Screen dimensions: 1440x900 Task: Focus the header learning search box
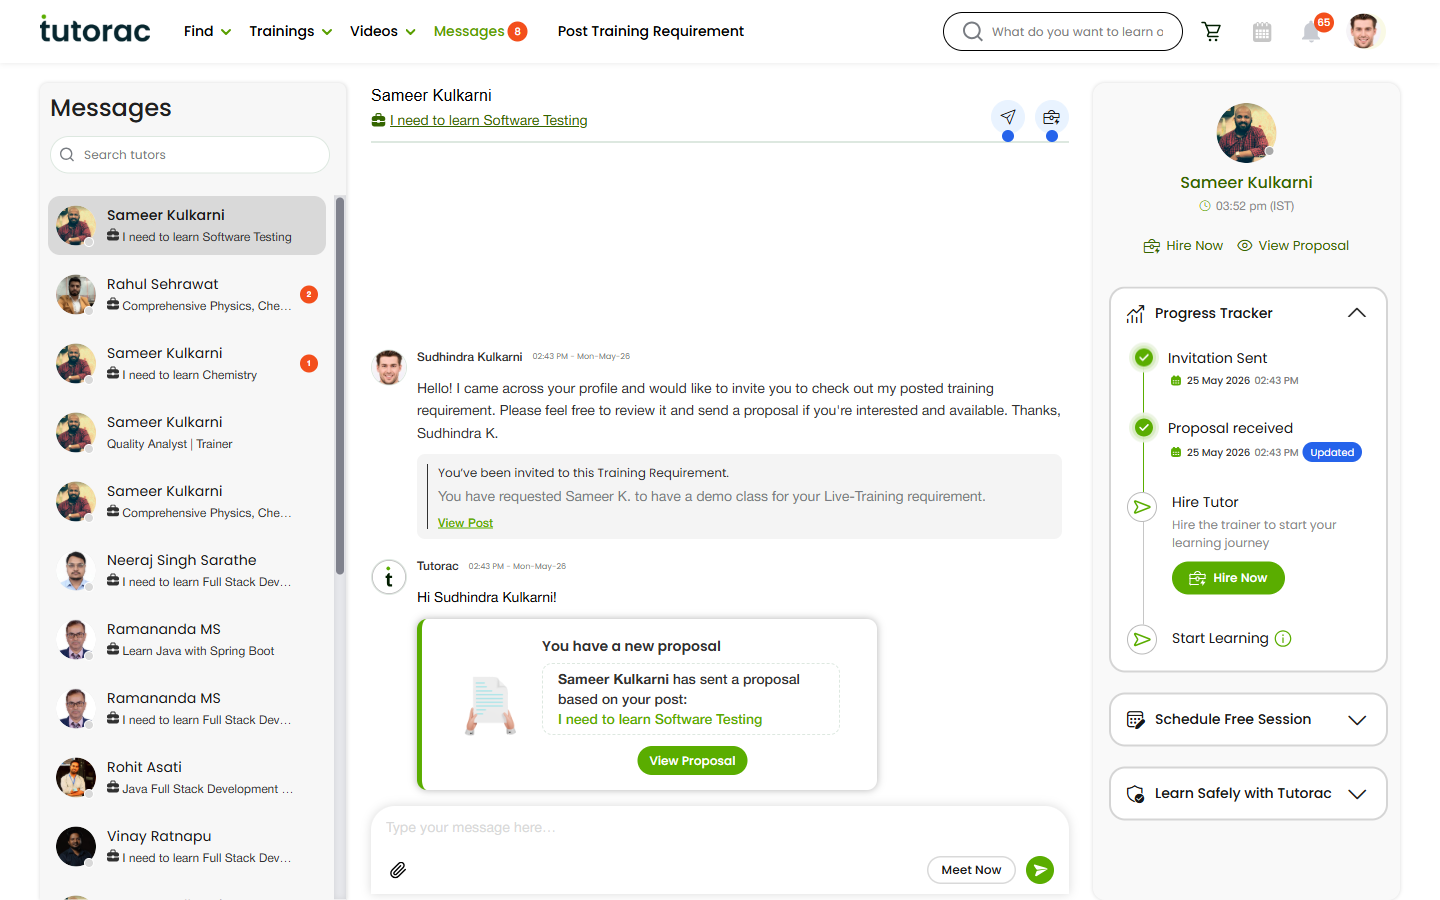coord(1063,32)
